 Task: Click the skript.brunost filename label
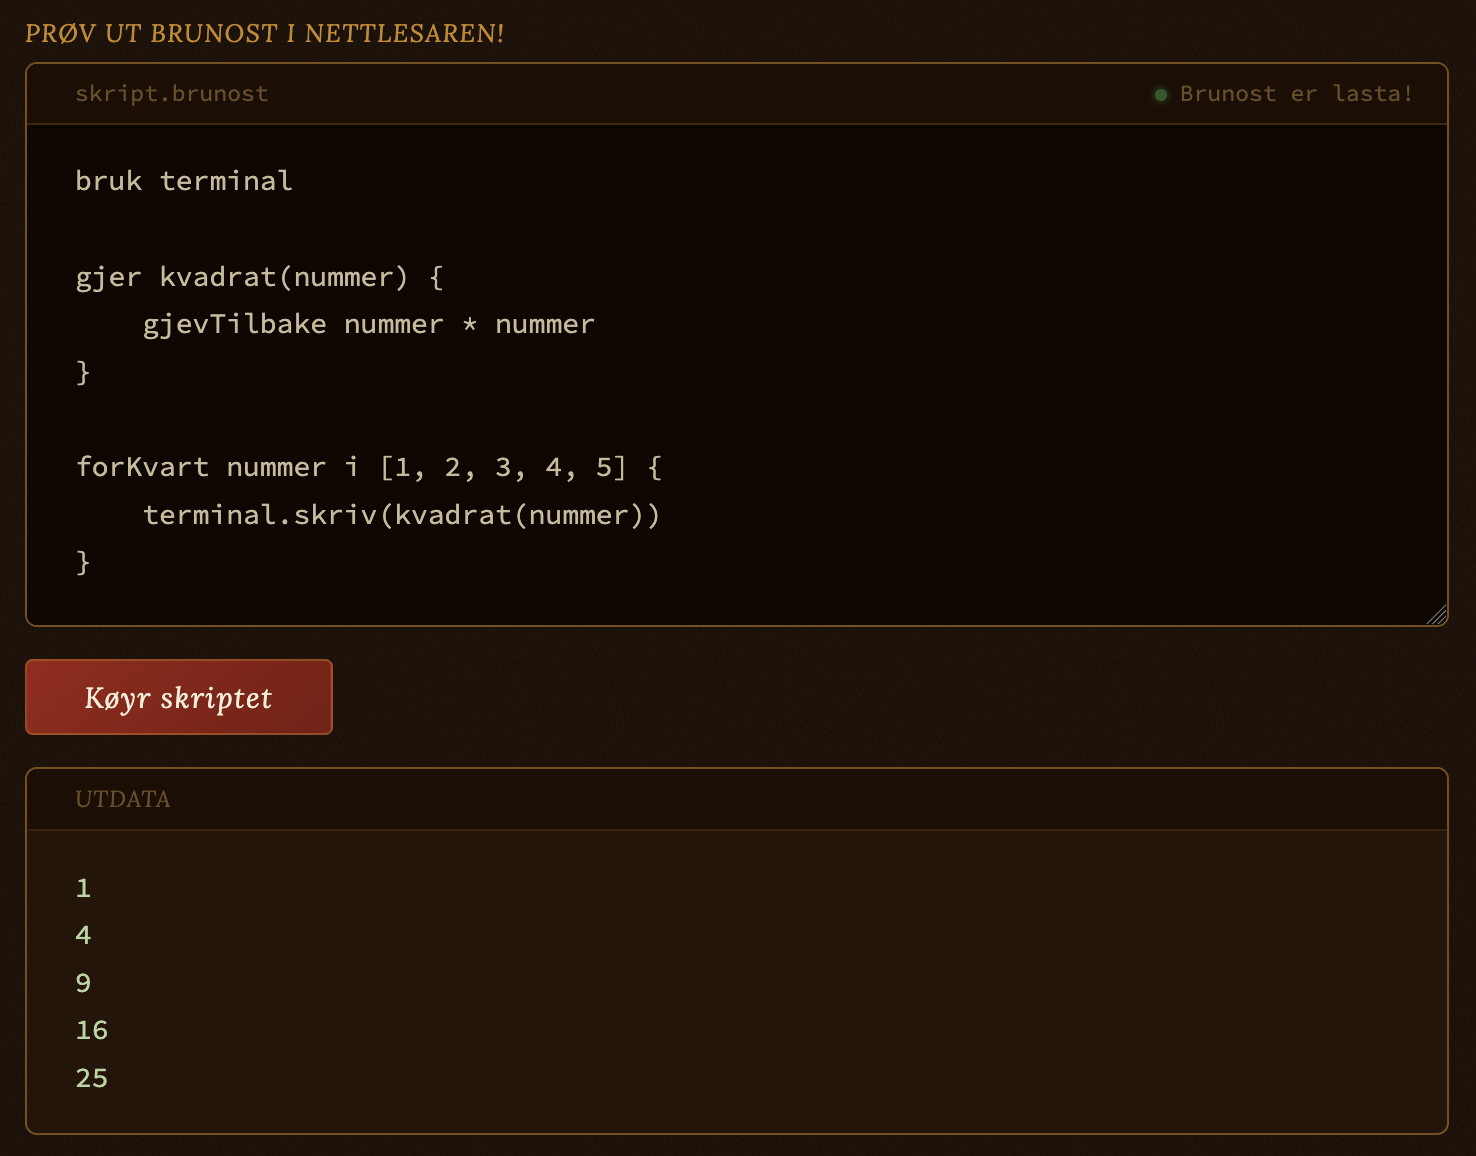171,94
